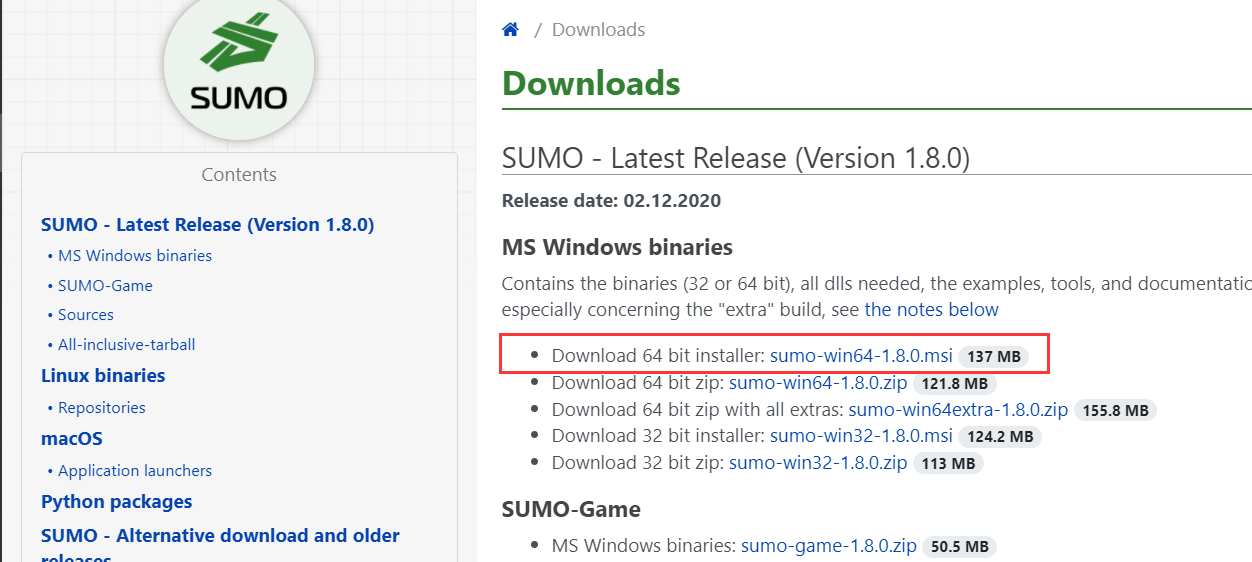The image size is (1252, 562).
Task: Go to Python packages section
Action: coord(117,502)
